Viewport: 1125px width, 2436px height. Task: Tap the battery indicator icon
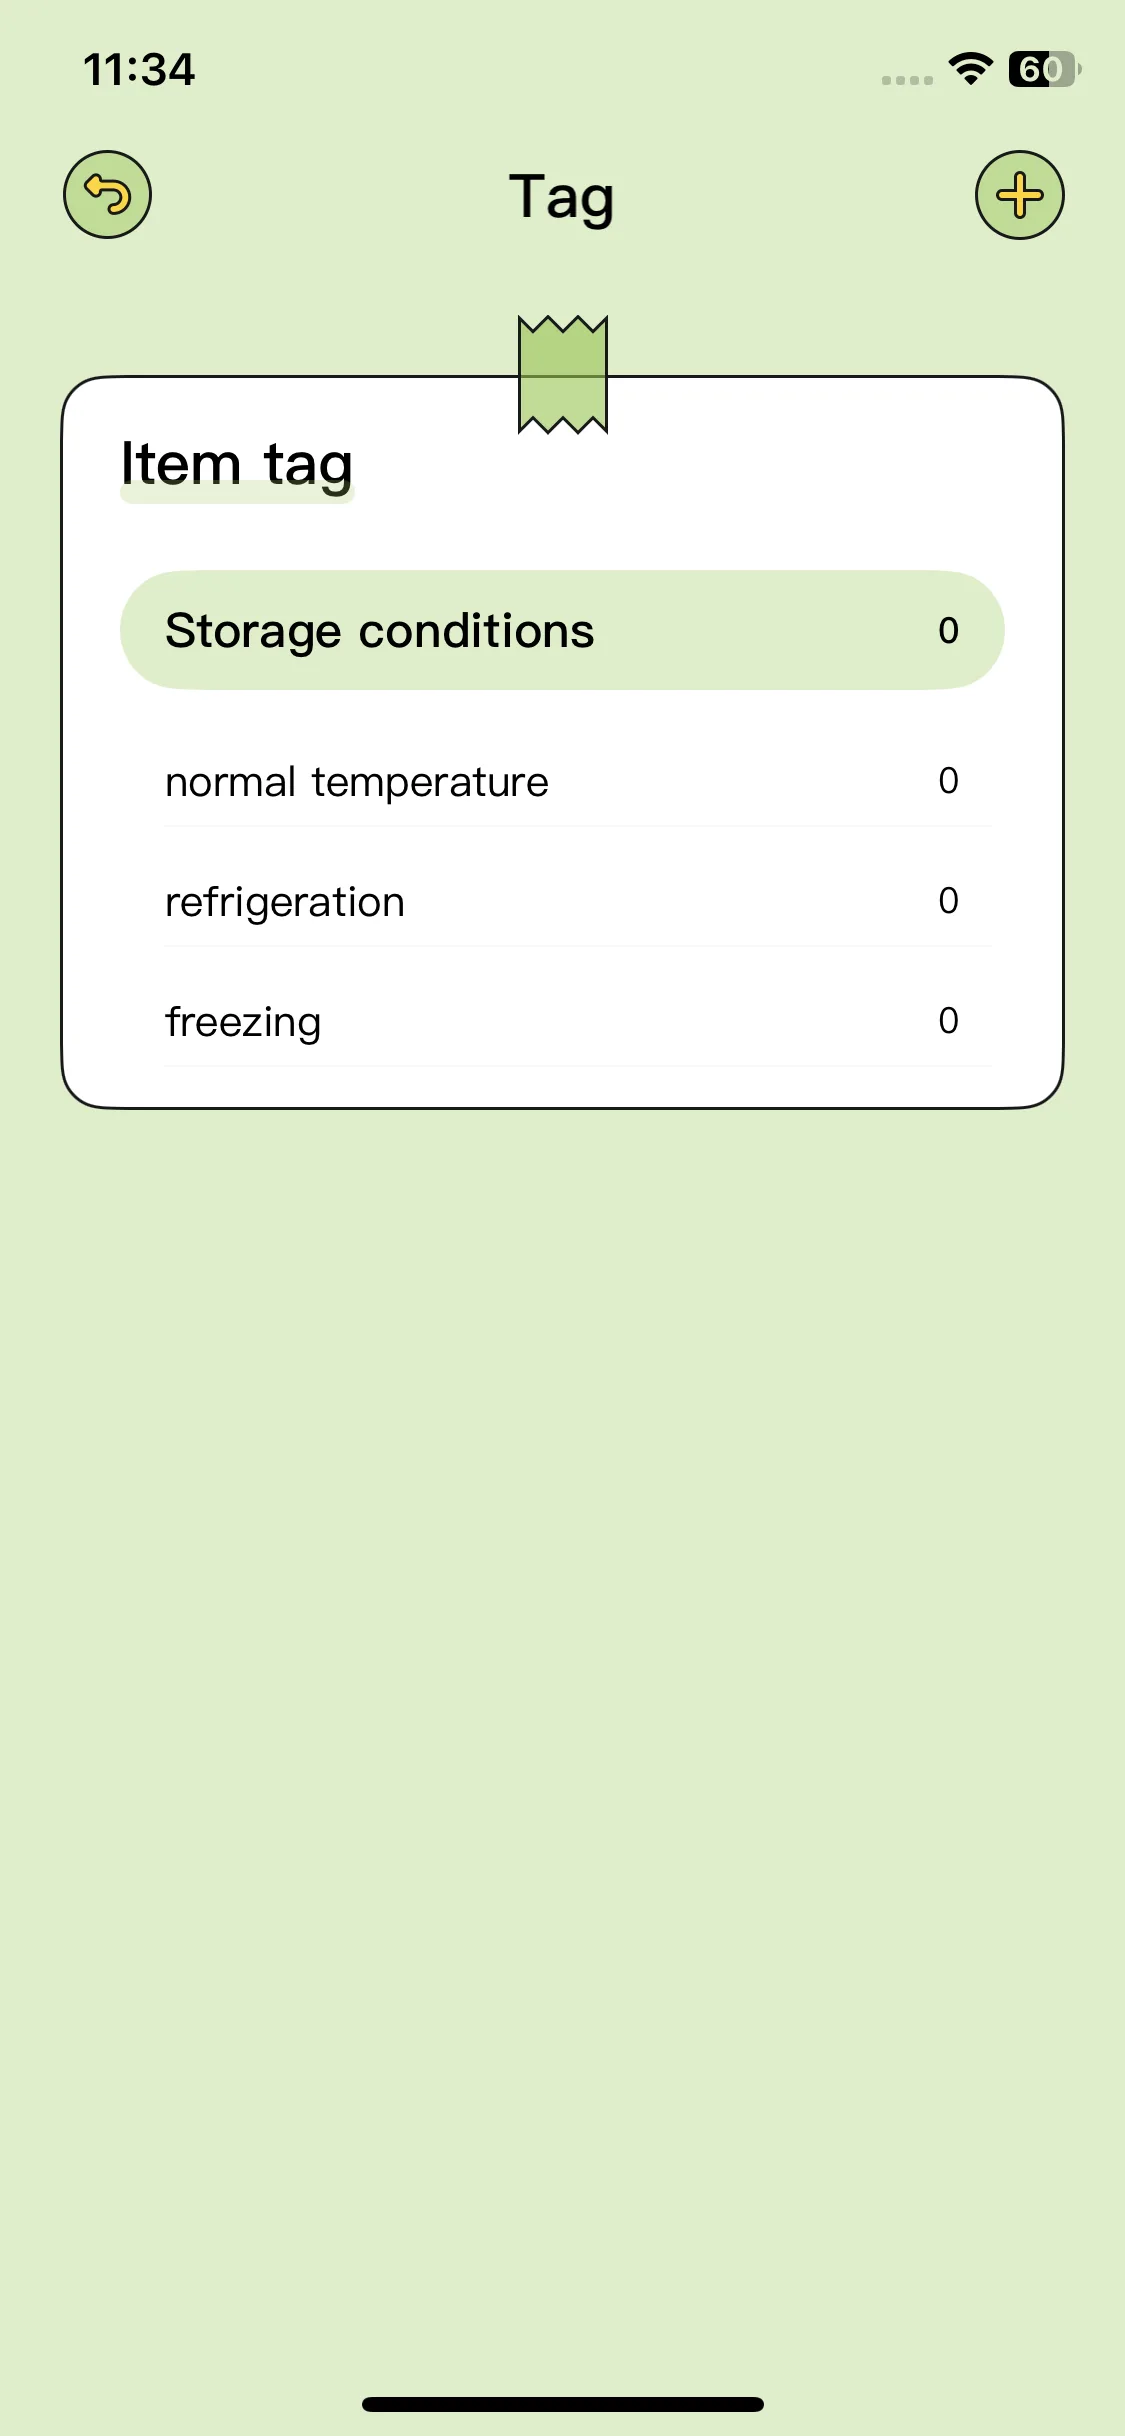point(1045,68)
